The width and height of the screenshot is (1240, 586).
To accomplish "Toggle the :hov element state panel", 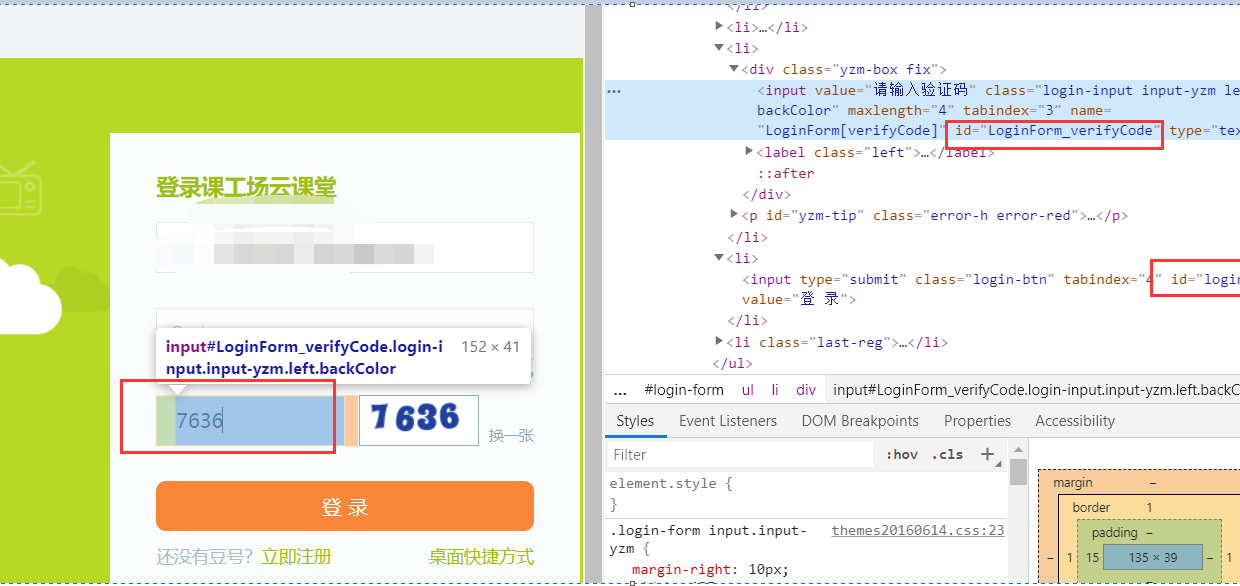I will pos(902,454).
